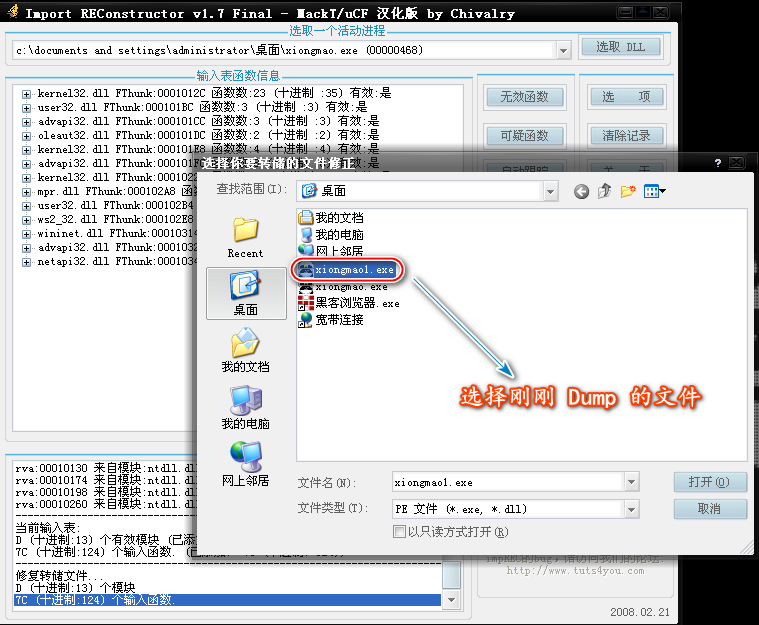Expand kernel32.dll FThunk:000101E8 node
The height and width of the screenshot is (625, 759).
coord(27,150)
